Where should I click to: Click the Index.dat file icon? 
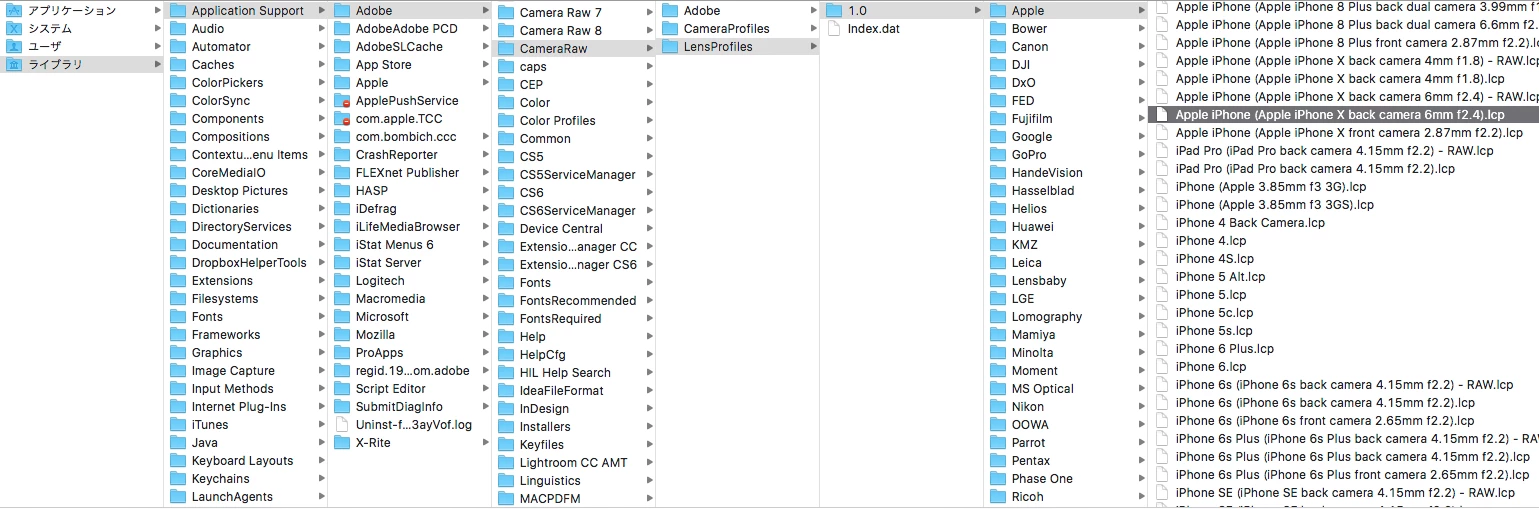point(833,28)
